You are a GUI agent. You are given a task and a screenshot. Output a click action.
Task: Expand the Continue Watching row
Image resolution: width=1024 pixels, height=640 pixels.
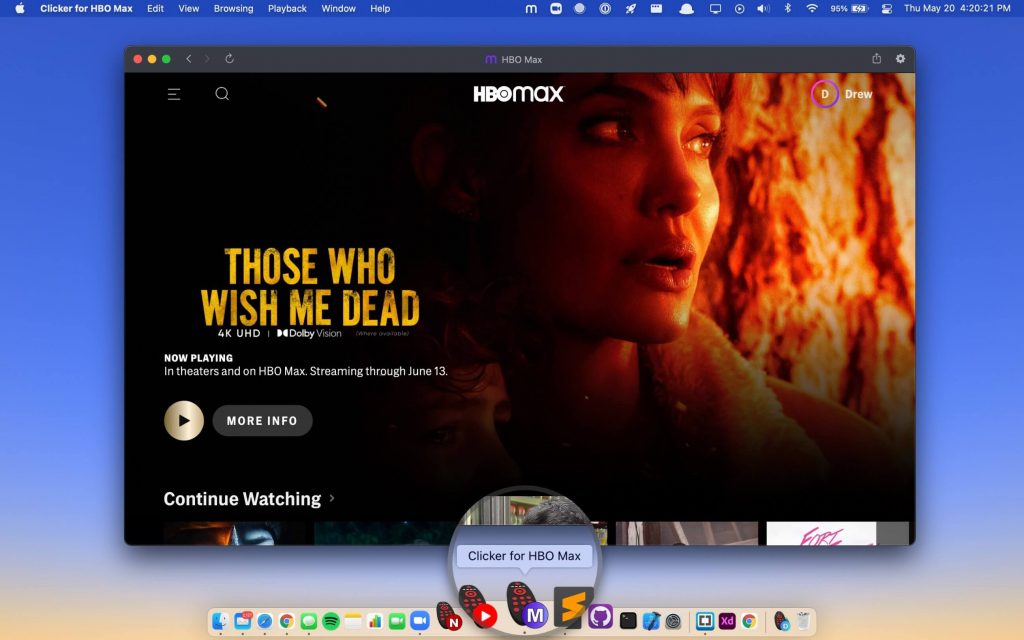coord(331,498)
